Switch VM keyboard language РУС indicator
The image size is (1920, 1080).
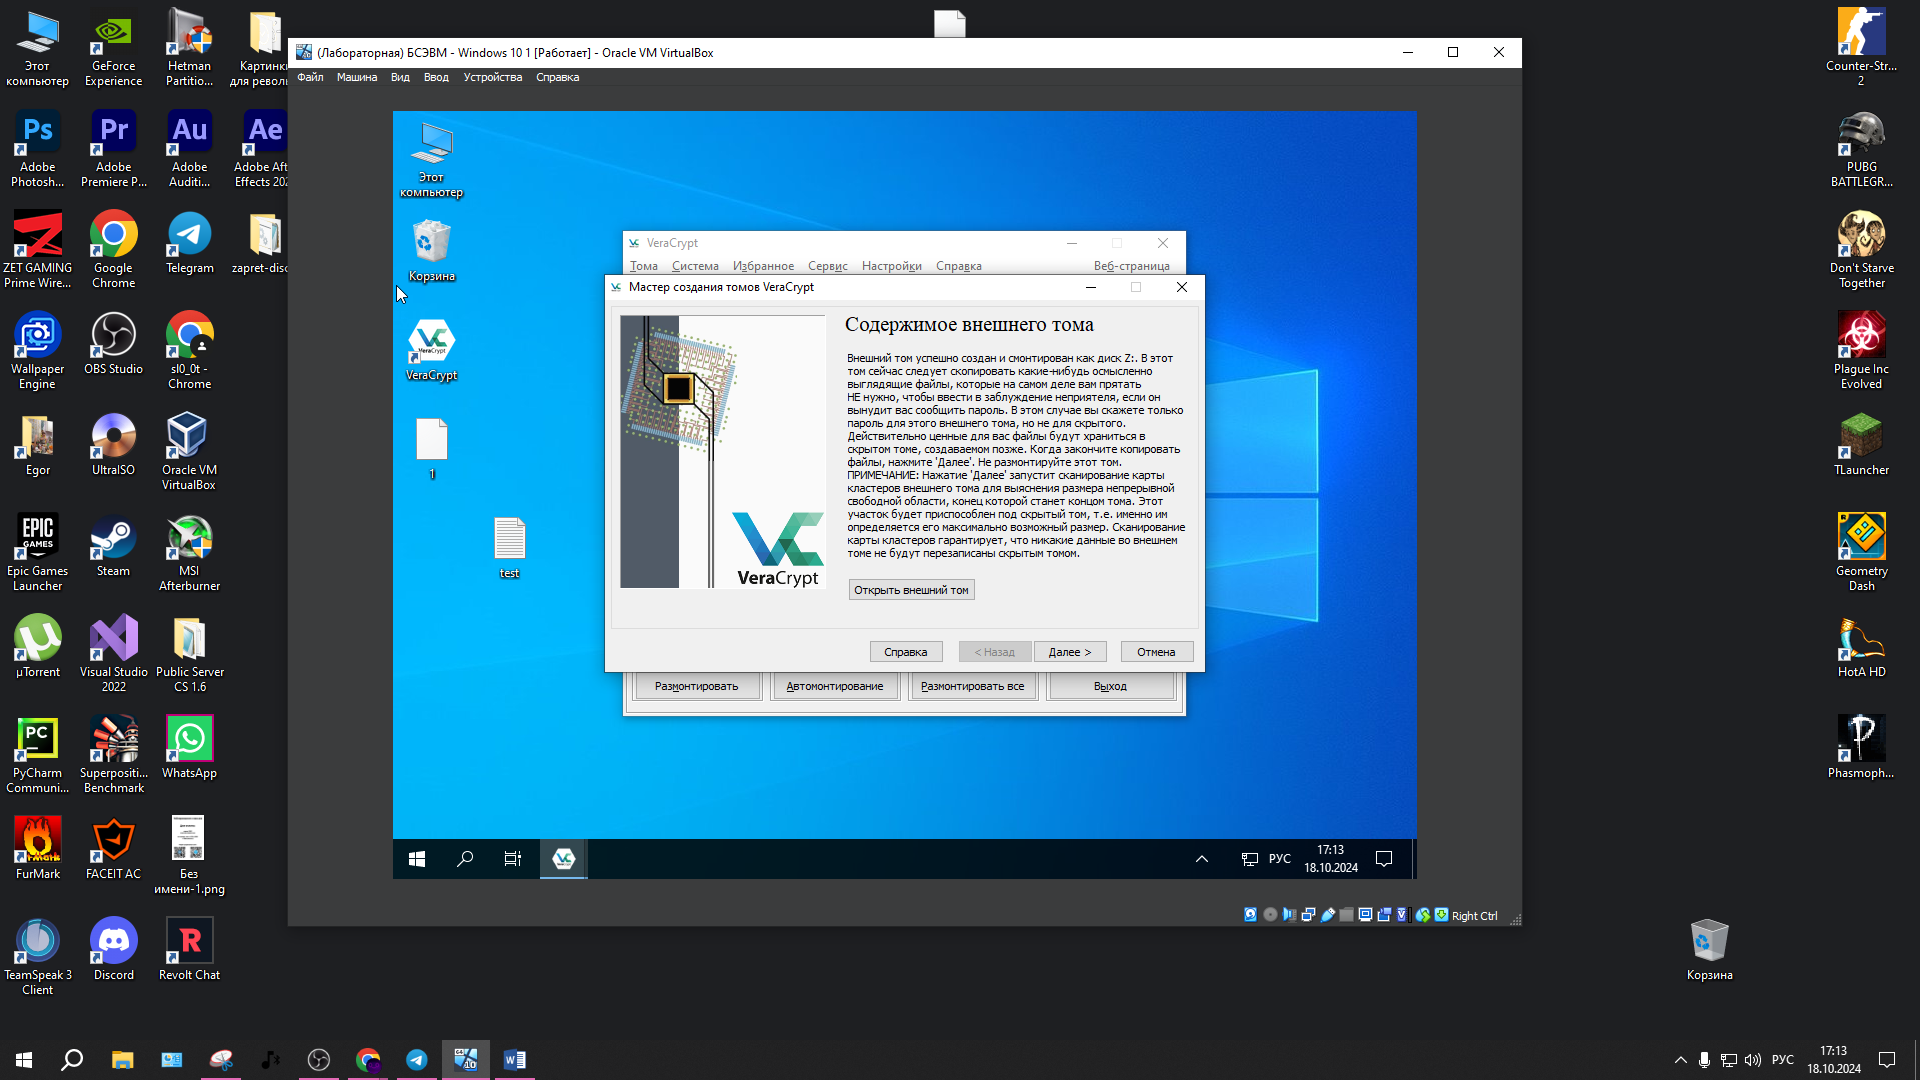click(x=1280, y=859)
